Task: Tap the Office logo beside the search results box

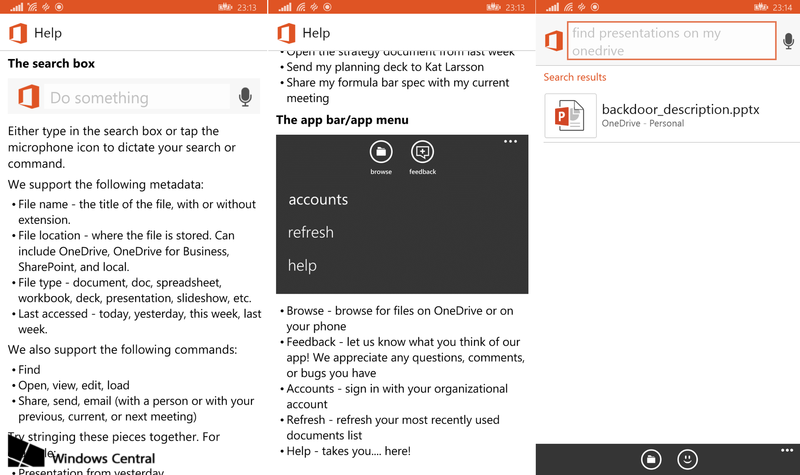Action: [554, 40]
